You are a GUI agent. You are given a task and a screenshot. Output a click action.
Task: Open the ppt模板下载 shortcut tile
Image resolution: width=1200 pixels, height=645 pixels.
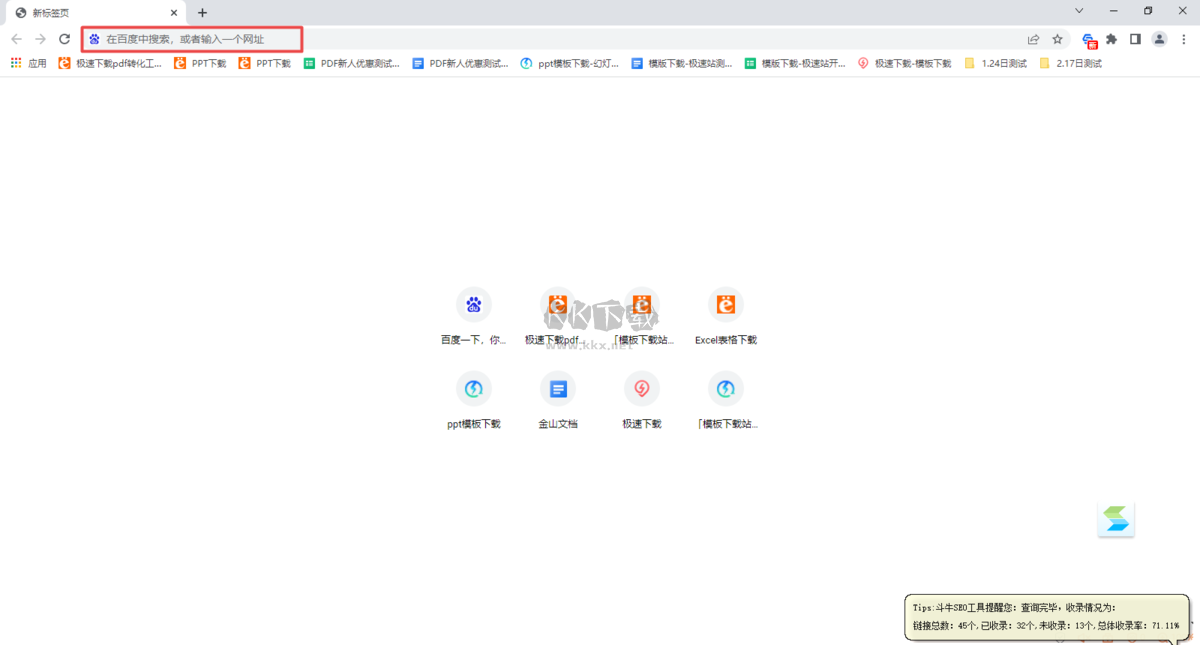click(x=474, y=389)
